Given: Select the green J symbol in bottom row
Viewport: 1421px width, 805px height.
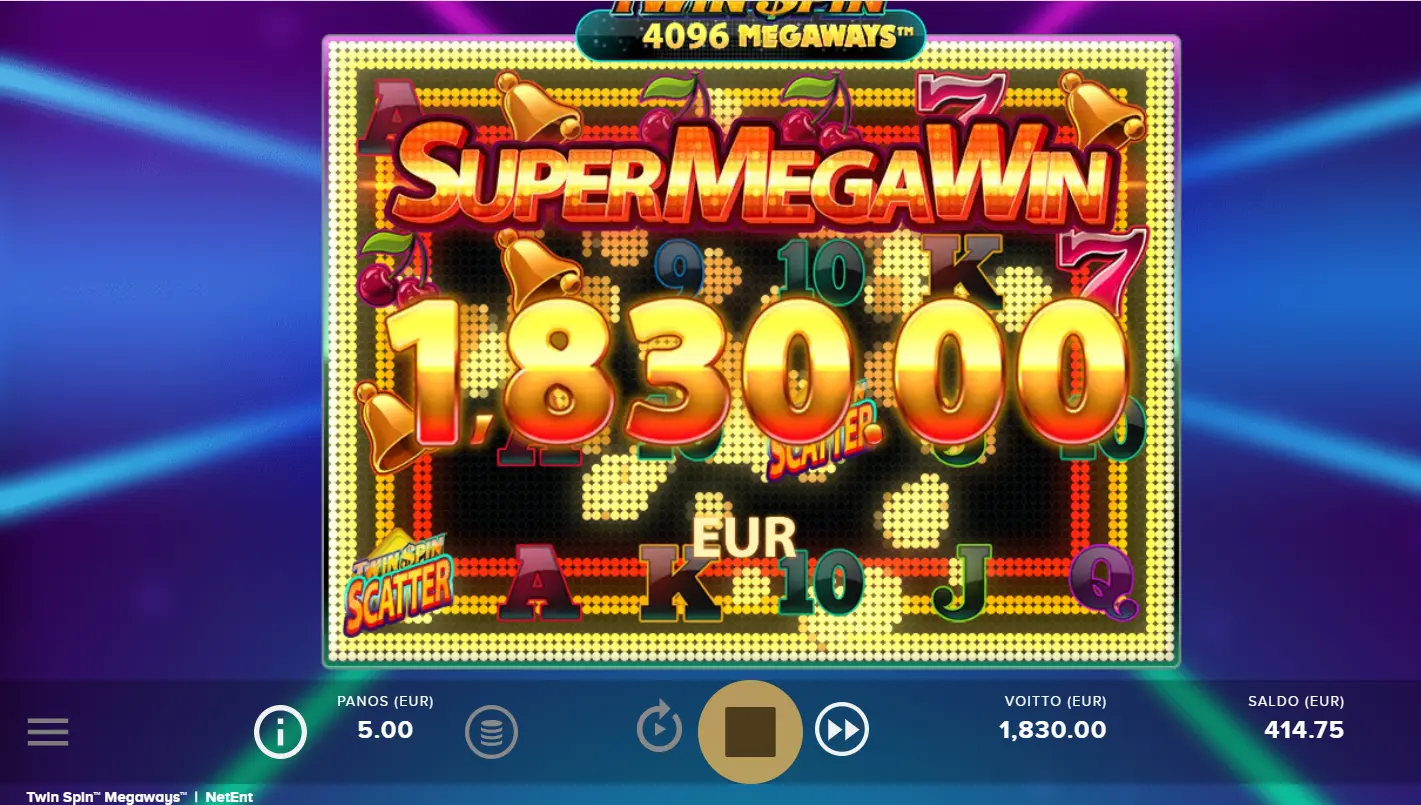Looking at the screenshot, I should click(x=962, y=582).
